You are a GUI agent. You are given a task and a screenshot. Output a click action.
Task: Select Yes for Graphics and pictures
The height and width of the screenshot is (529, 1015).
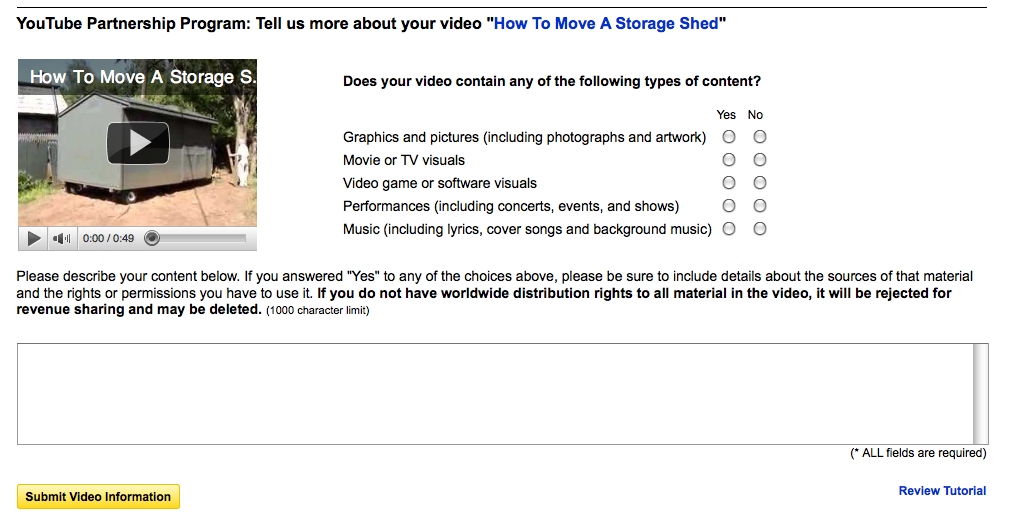click(729, 137)
